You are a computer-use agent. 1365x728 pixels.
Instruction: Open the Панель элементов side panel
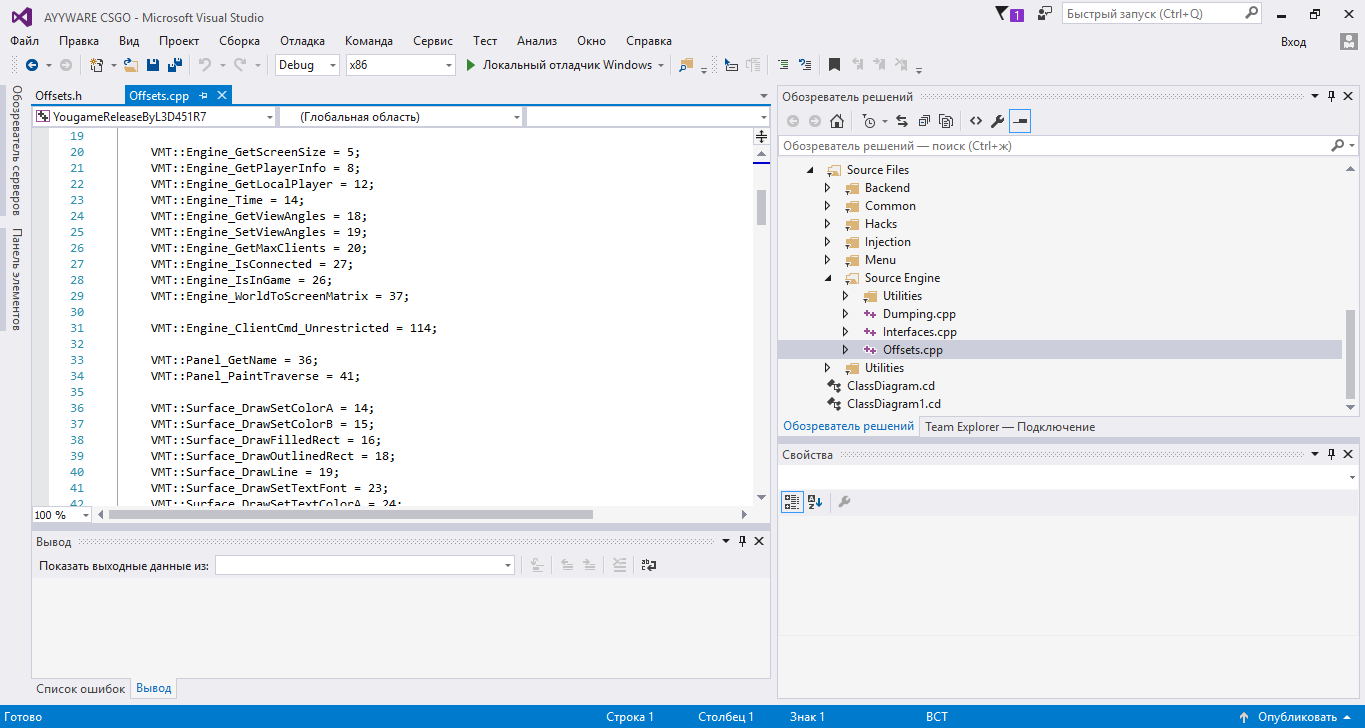tap(17, 279)
